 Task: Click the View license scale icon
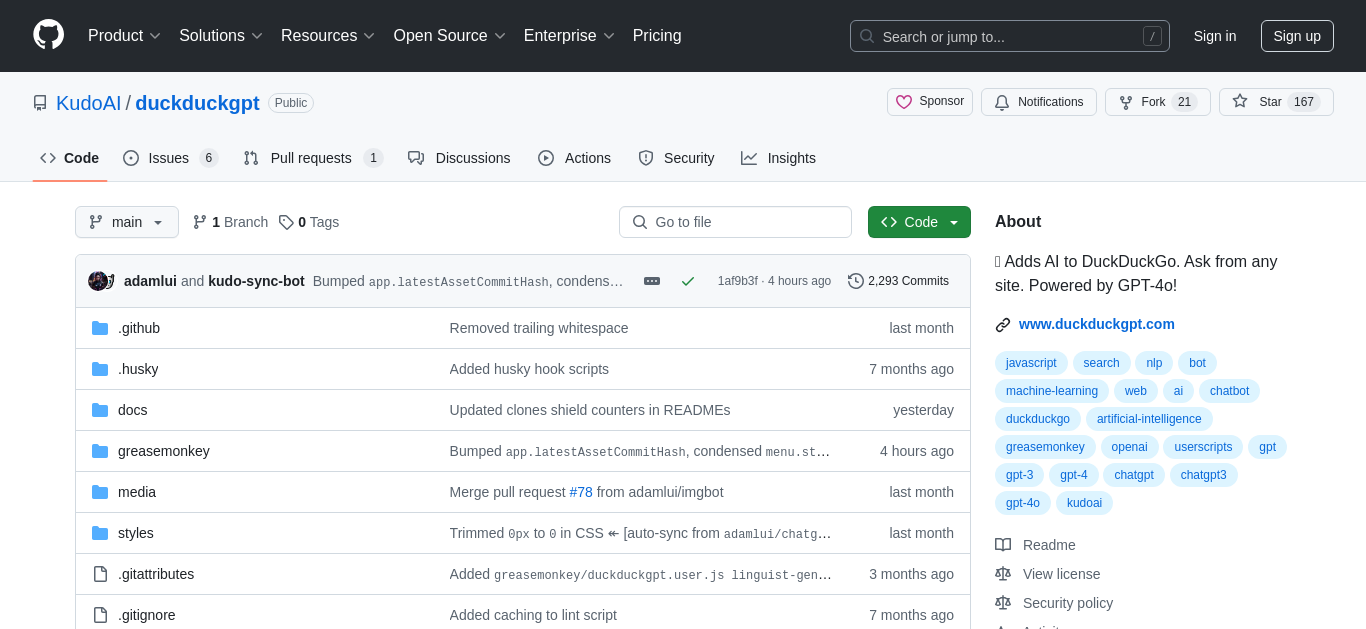point(1003,574)
